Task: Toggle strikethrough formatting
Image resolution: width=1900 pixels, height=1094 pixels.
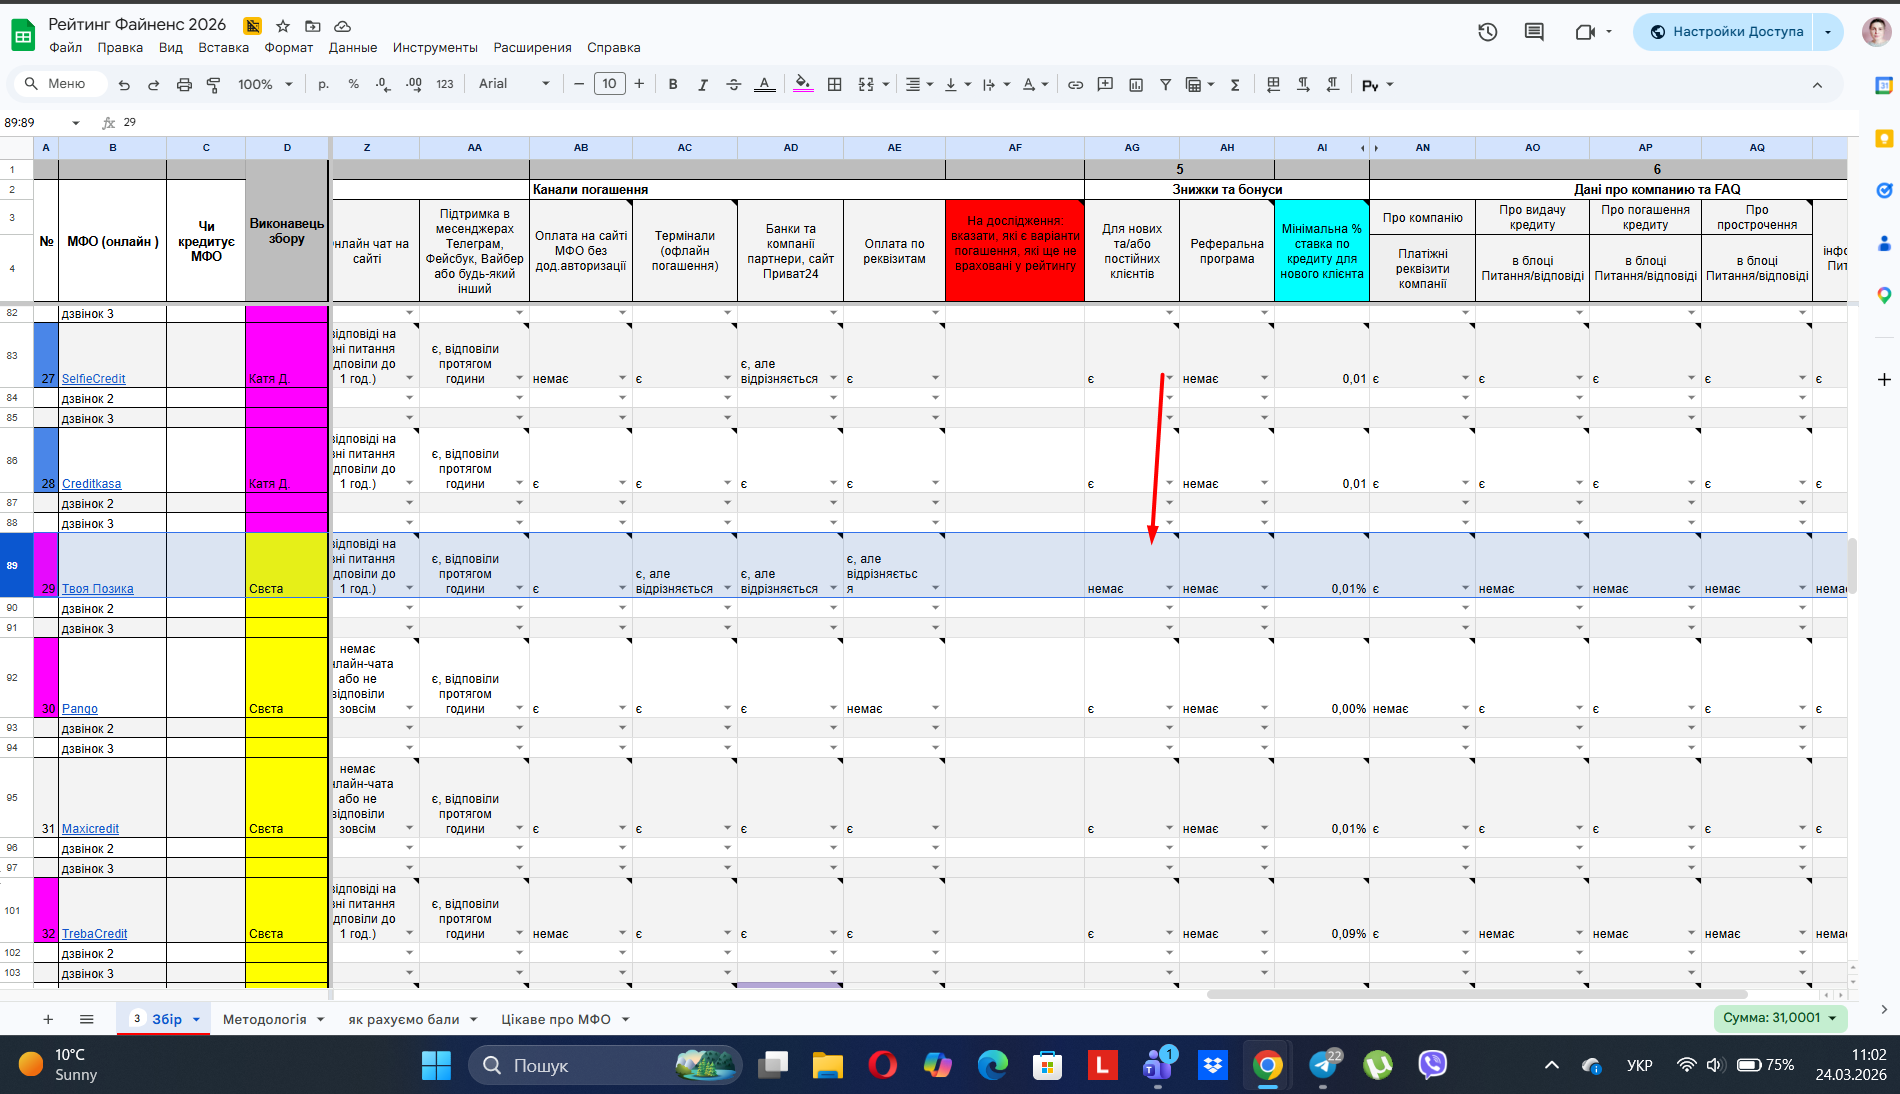Action: click(x=733, y=85)
